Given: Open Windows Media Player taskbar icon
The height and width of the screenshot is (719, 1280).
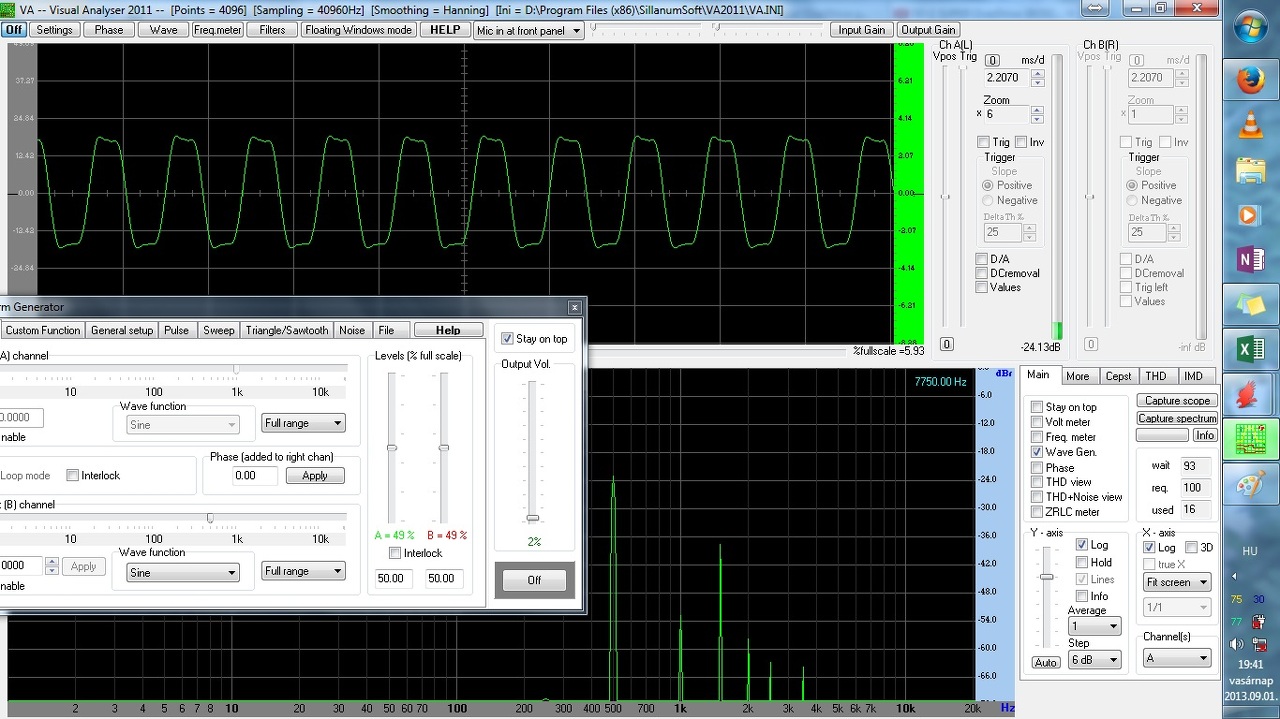Looking at the screenshot, I should [x=1250, y=214].
